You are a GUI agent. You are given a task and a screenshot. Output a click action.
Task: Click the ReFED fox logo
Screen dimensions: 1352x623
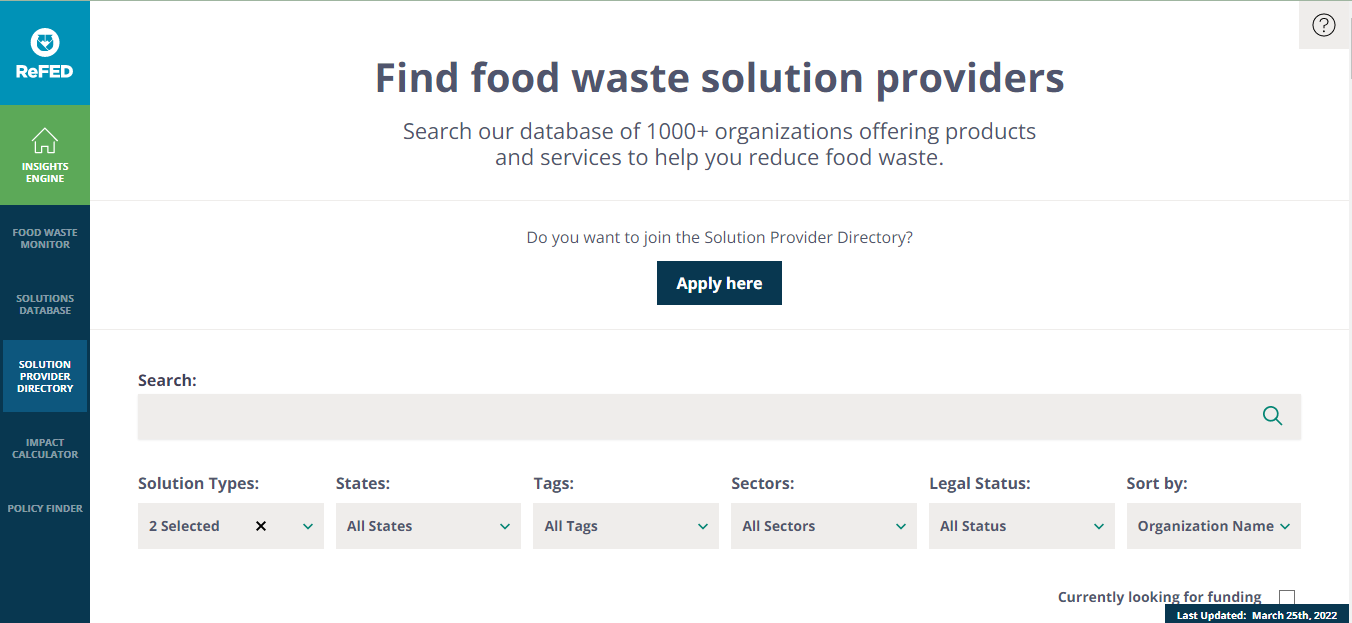click(45, 43)
